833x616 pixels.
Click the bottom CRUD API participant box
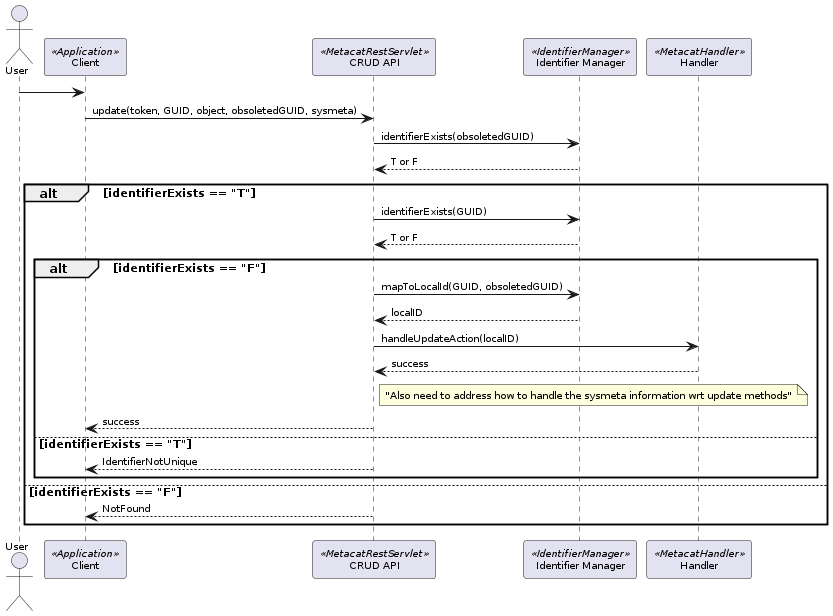[x=374, y=559]
